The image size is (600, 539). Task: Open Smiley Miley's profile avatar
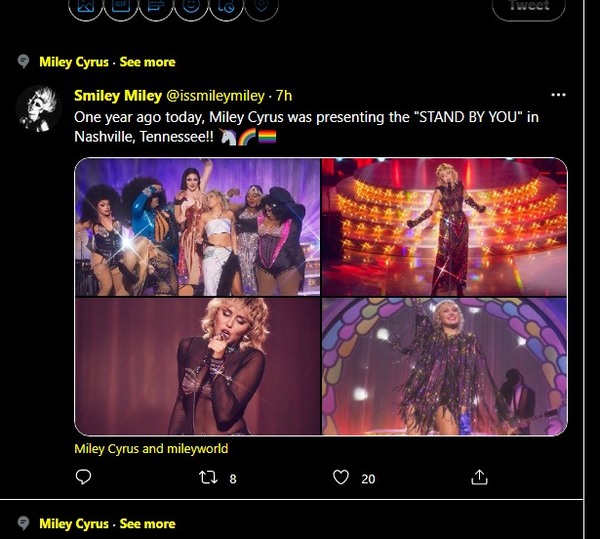[x=39, y=107]
